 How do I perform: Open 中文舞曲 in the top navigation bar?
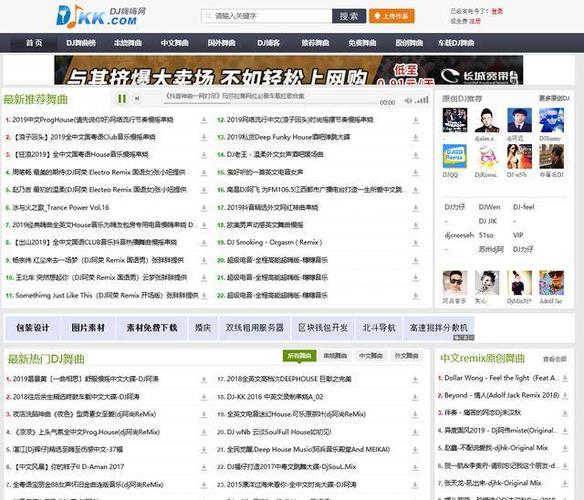175,43
